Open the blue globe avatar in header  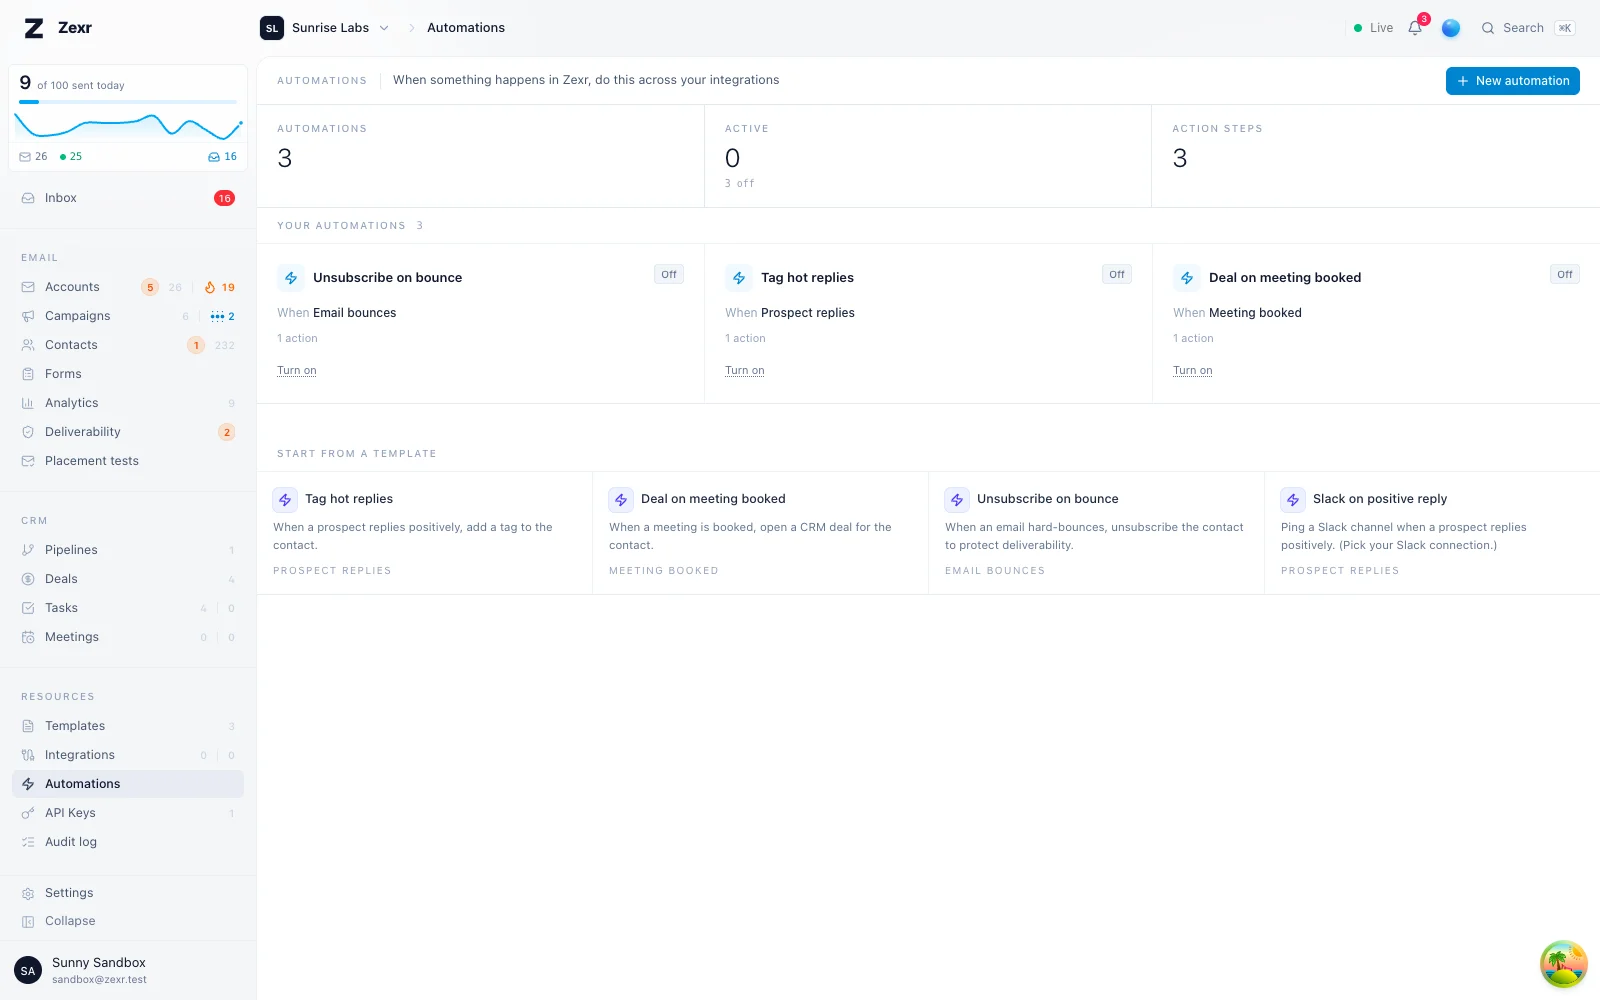(x=1451, y=28)
